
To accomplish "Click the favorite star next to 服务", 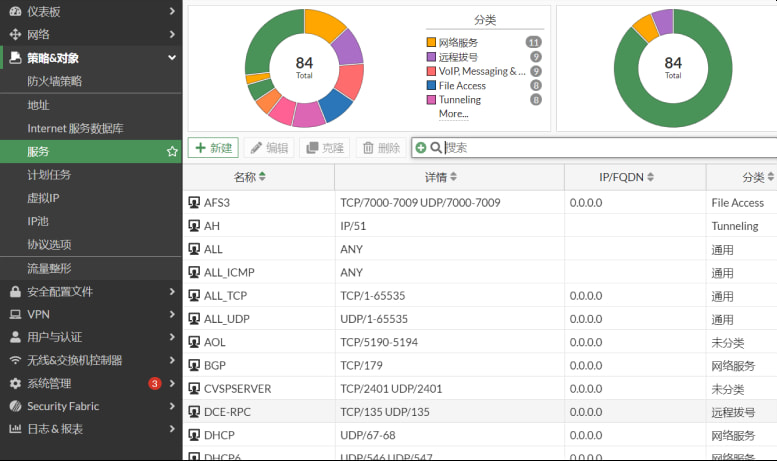I will coord(172,151).
